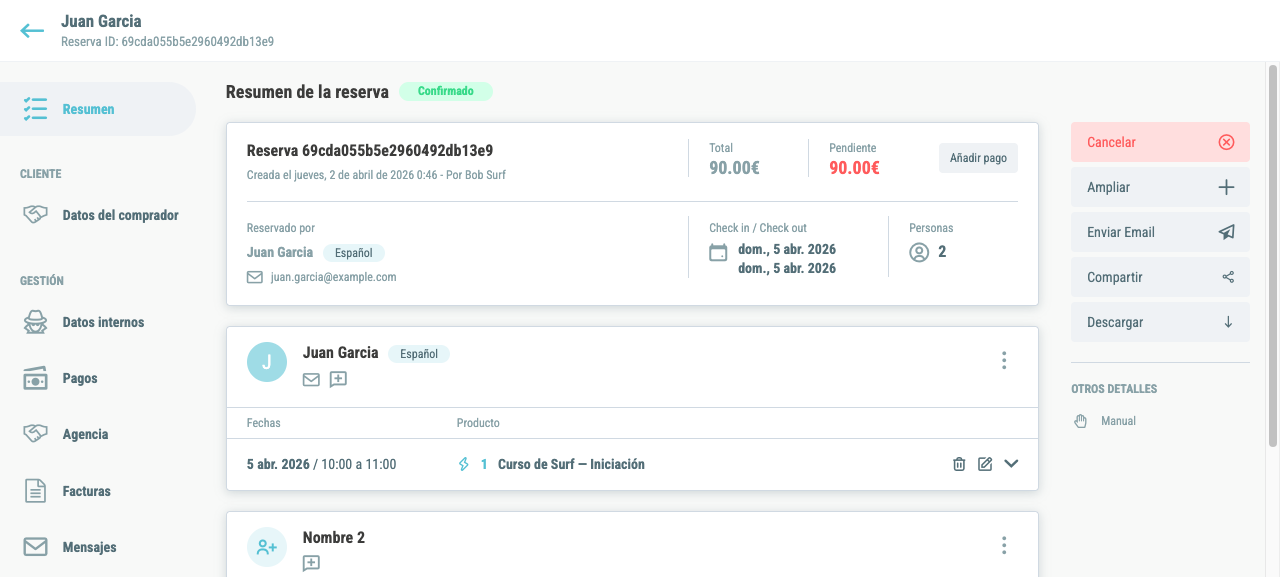Click the add-note icon under Nombre 2
The width and height of the screenshot is (1280, 577).
point(311,564)
